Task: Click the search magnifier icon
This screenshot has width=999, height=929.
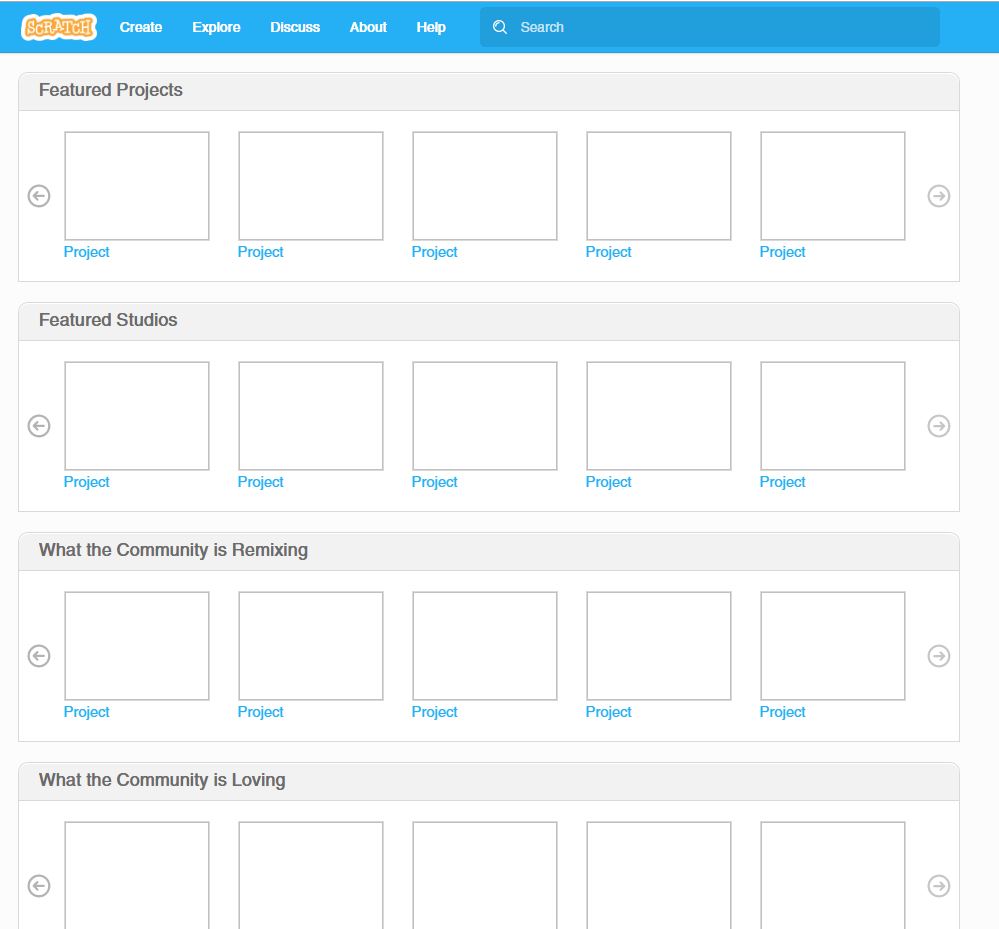Action: (x=500, y=27)
